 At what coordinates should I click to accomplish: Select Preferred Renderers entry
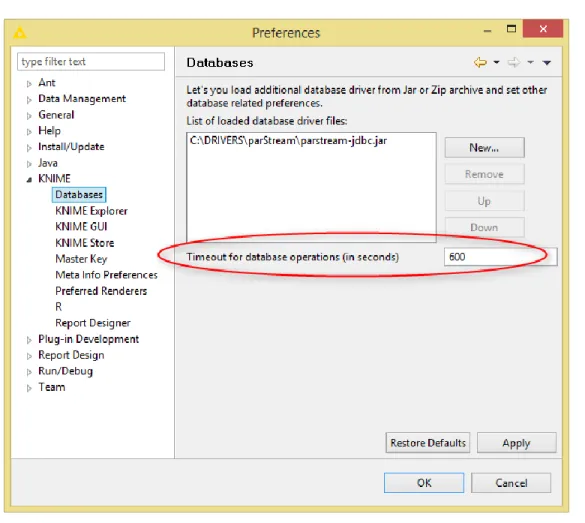tap(101, 291)
